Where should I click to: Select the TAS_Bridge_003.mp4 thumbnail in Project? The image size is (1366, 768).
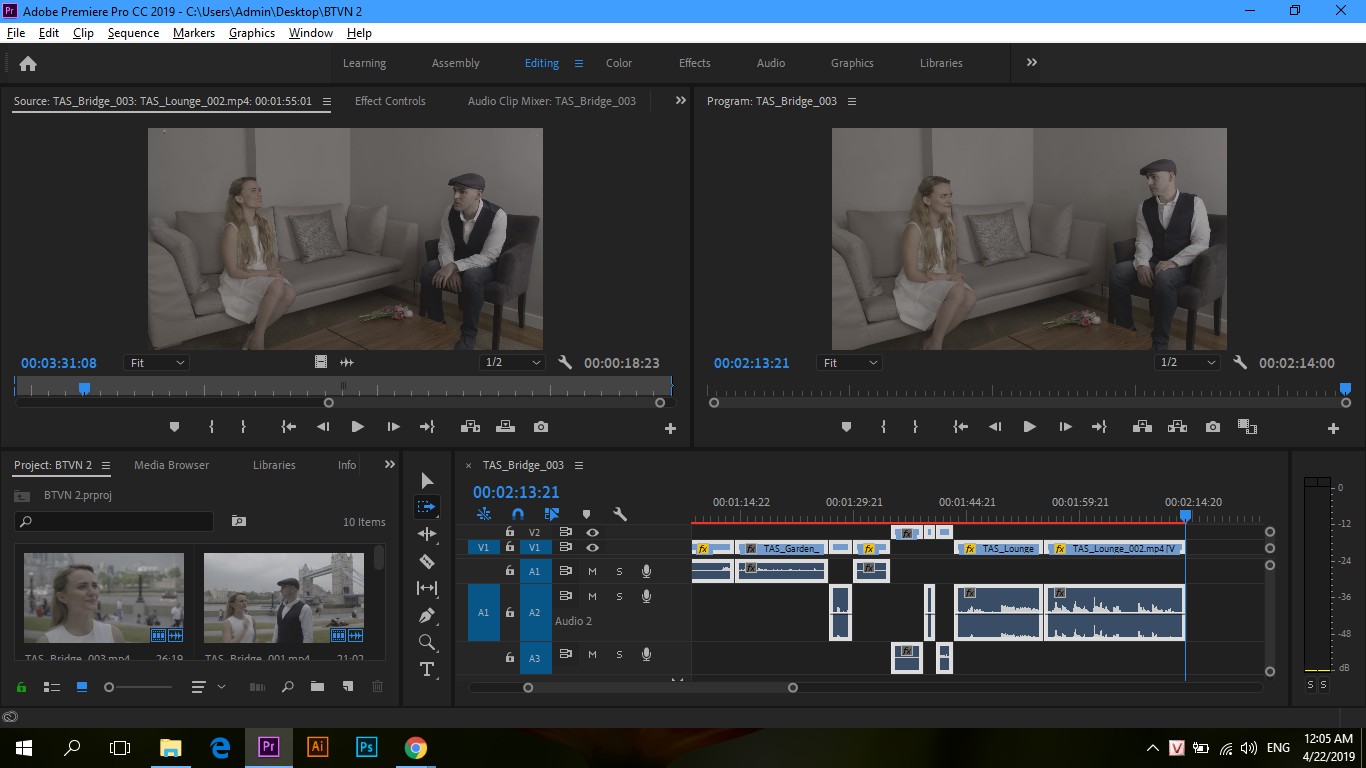click(104, 598)
